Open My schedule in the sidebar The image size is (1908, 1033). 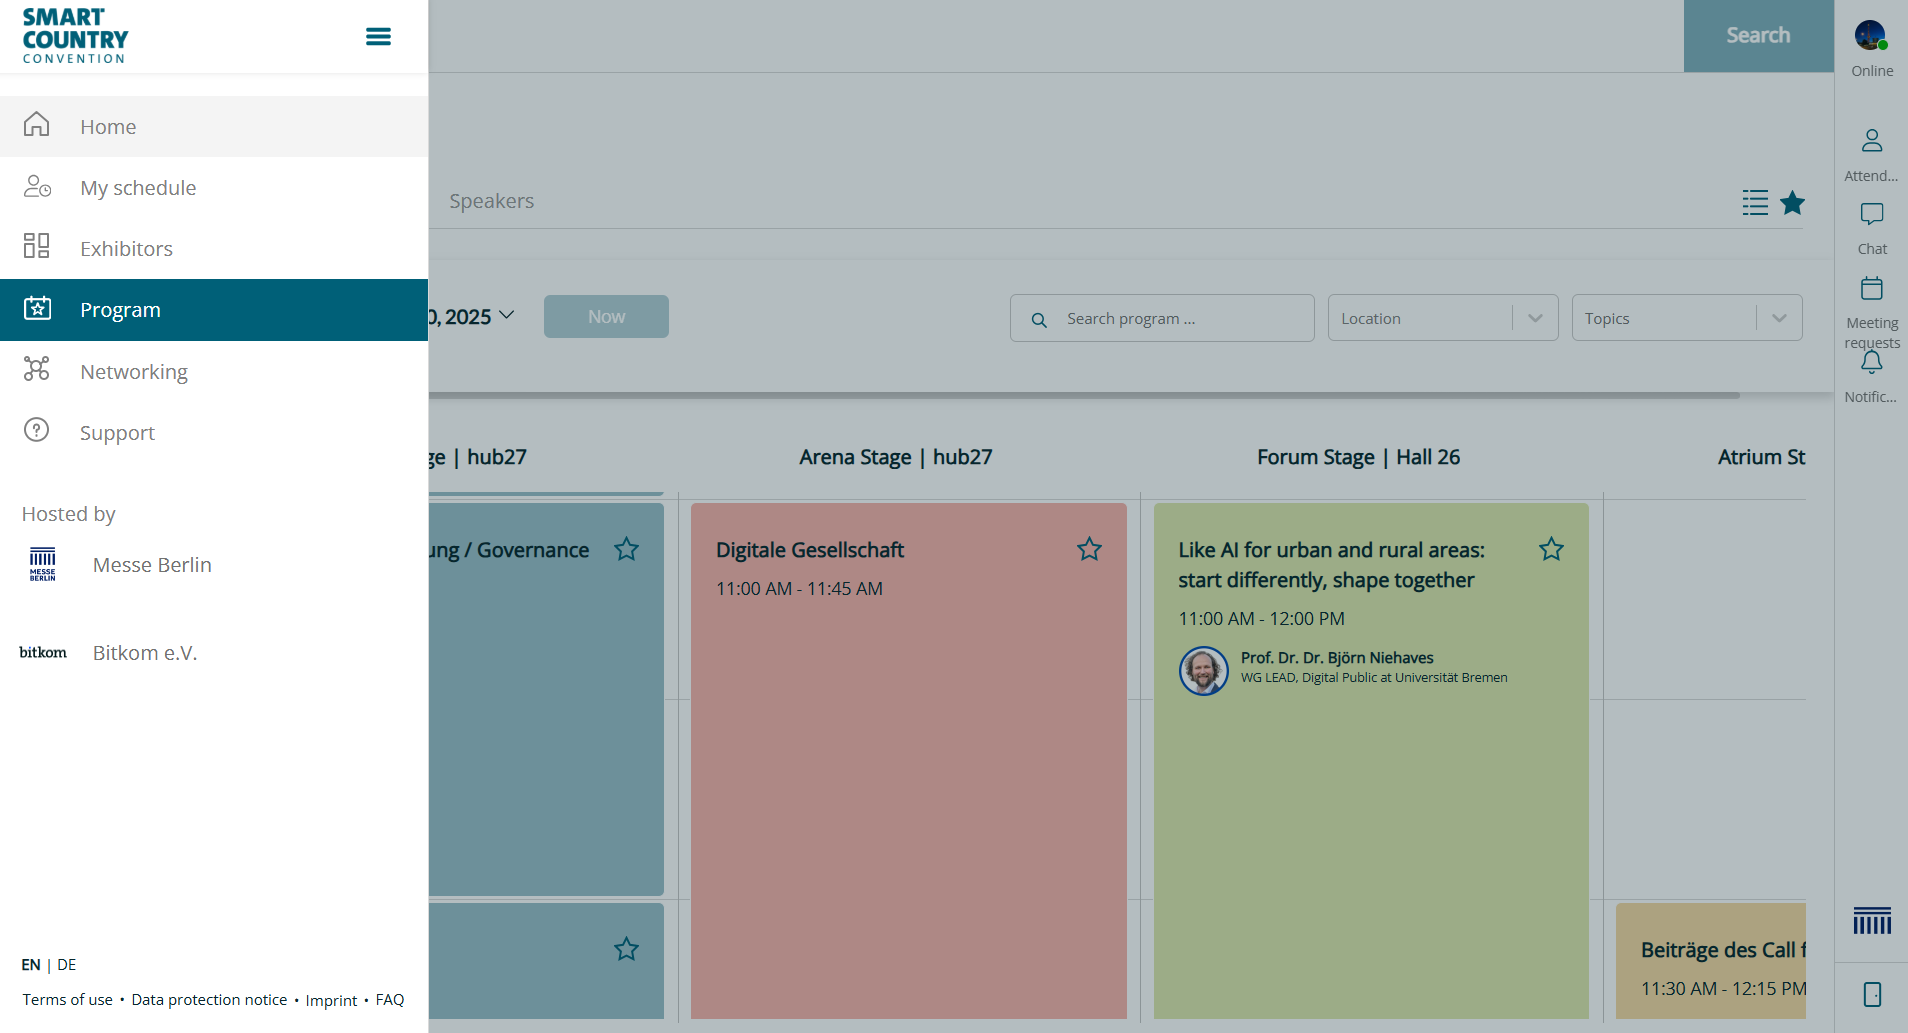(x=214, y=188)
